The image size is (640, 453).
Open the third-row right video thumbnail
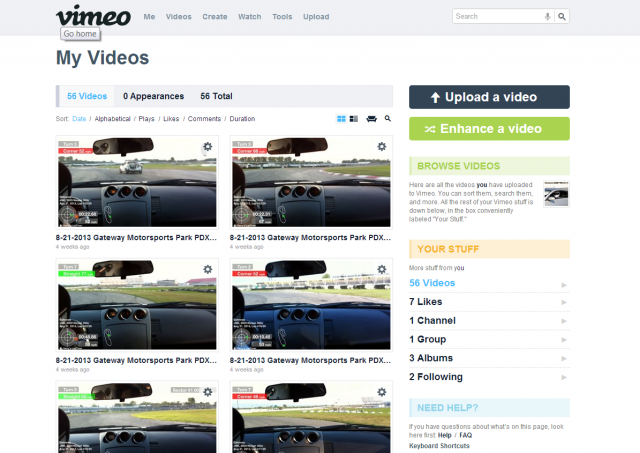(311, 418)
